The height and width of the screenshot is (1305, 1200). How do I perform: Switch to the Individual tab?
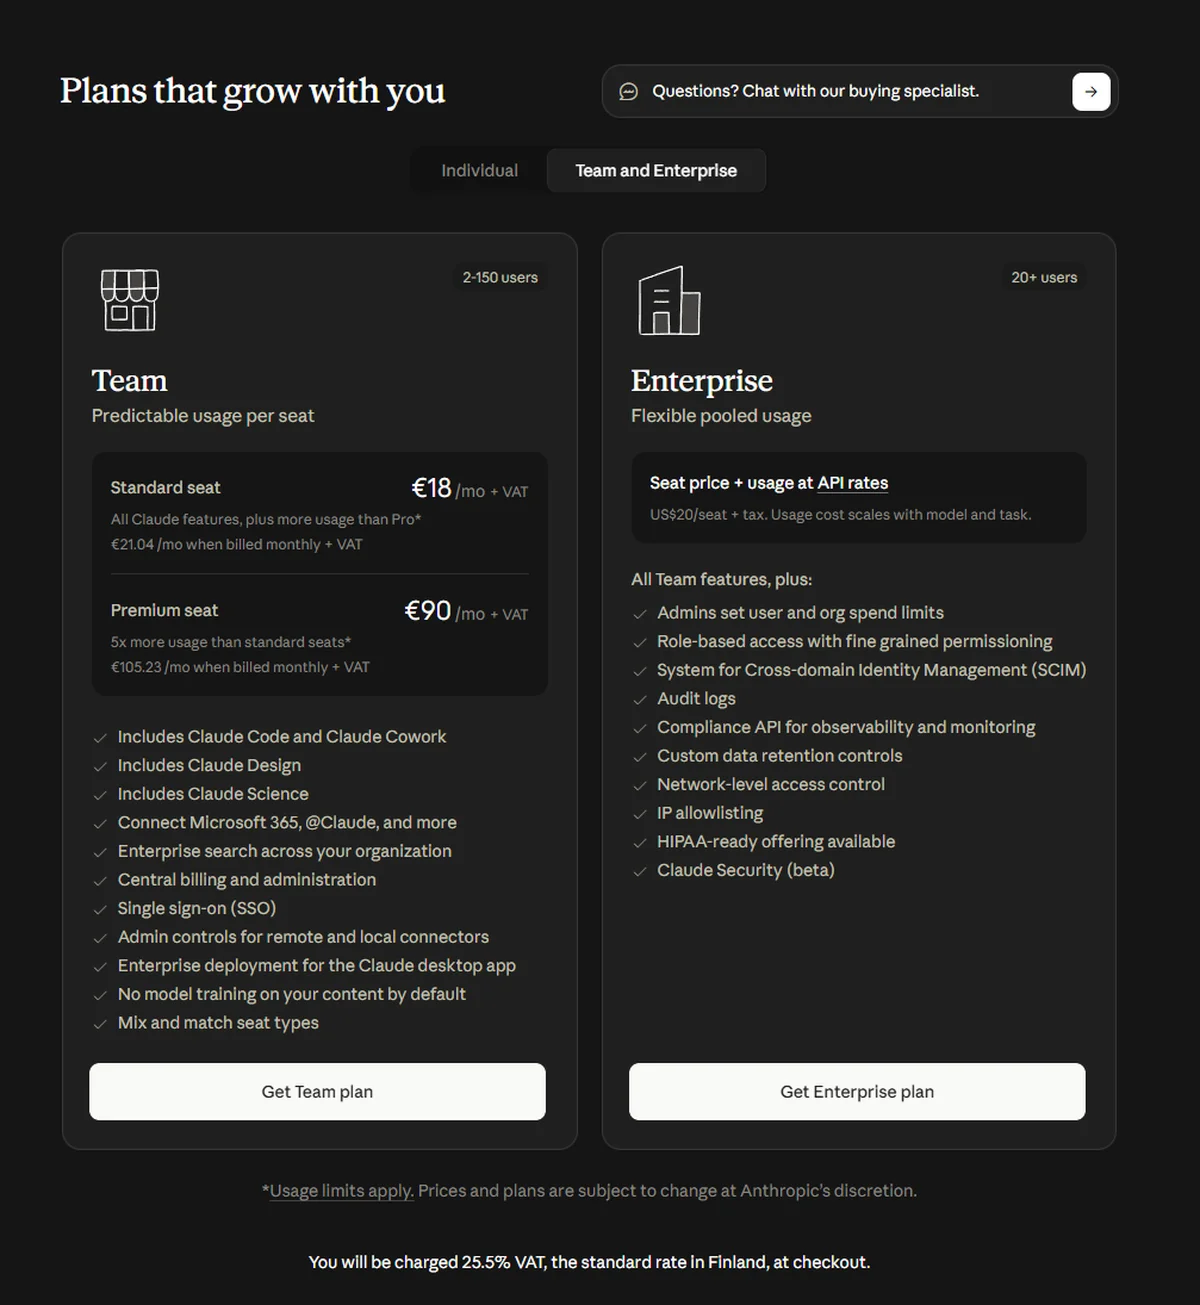(x=480, y=171)
